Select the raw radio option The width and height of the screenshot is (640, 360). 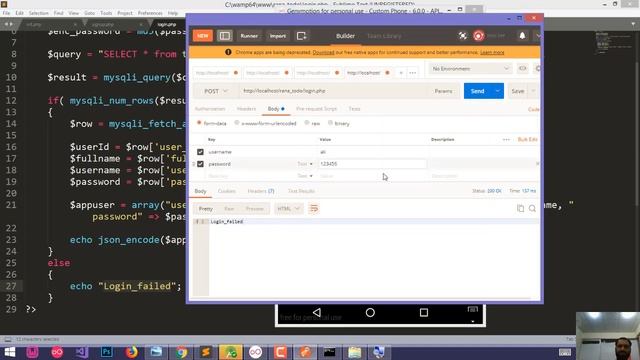(x=307, y=123)
